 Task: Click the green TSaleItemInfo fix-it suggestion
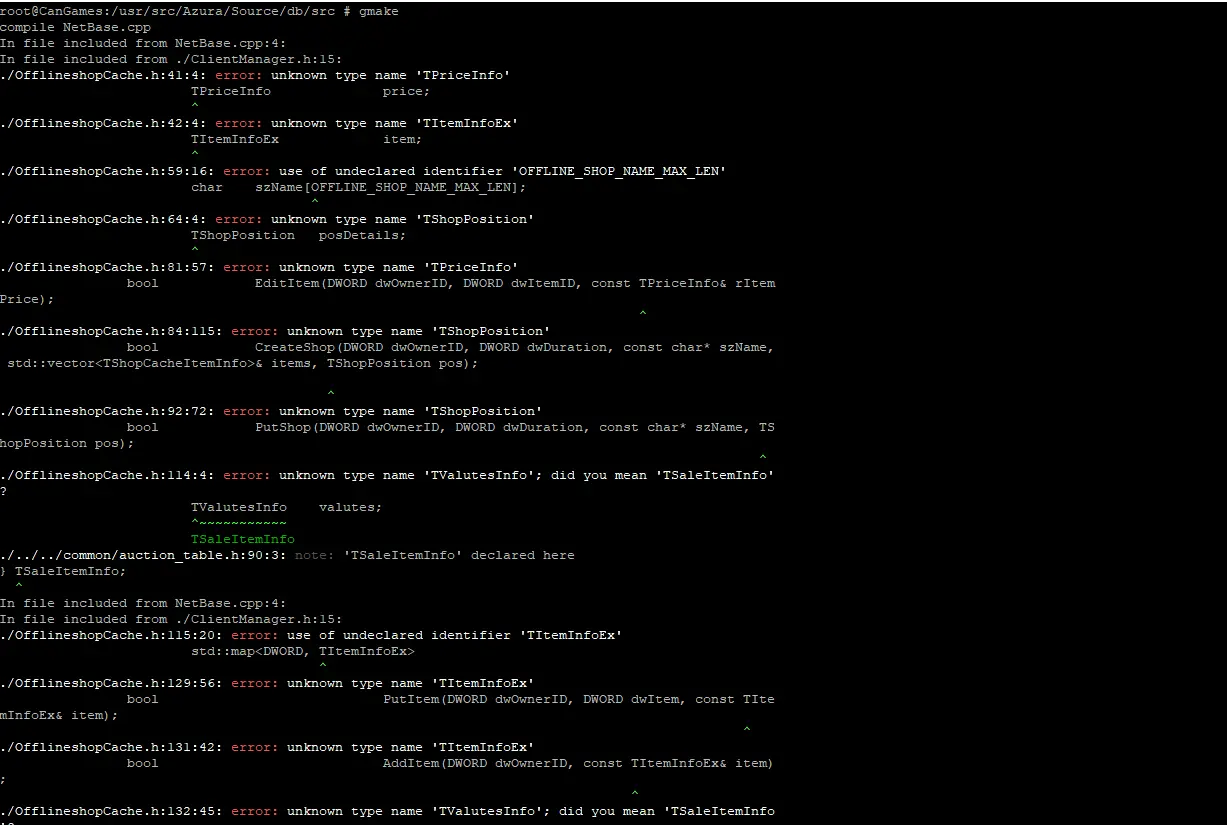click(243, 539)
